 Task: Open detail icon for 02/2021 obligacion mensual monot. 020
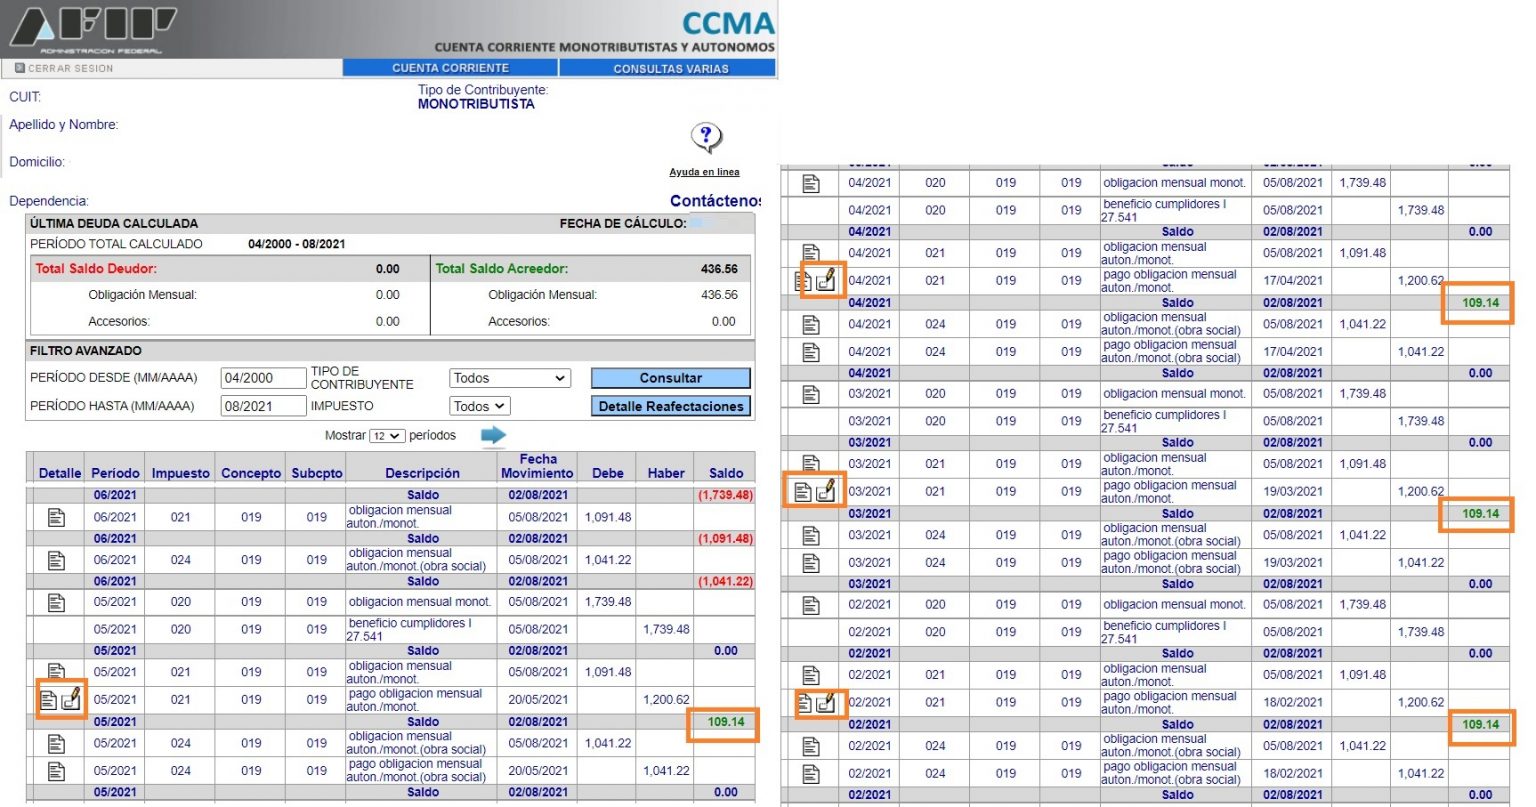point(811,605)
